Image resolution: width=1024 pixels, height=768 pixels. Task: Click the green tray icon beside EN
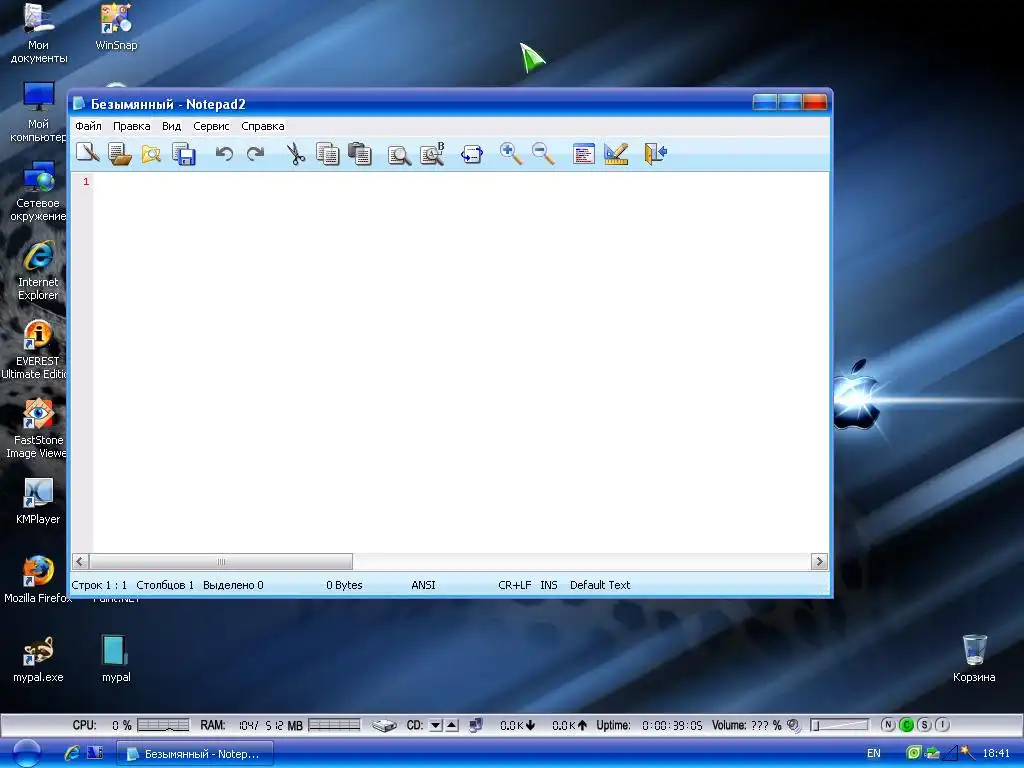point(914,753)
